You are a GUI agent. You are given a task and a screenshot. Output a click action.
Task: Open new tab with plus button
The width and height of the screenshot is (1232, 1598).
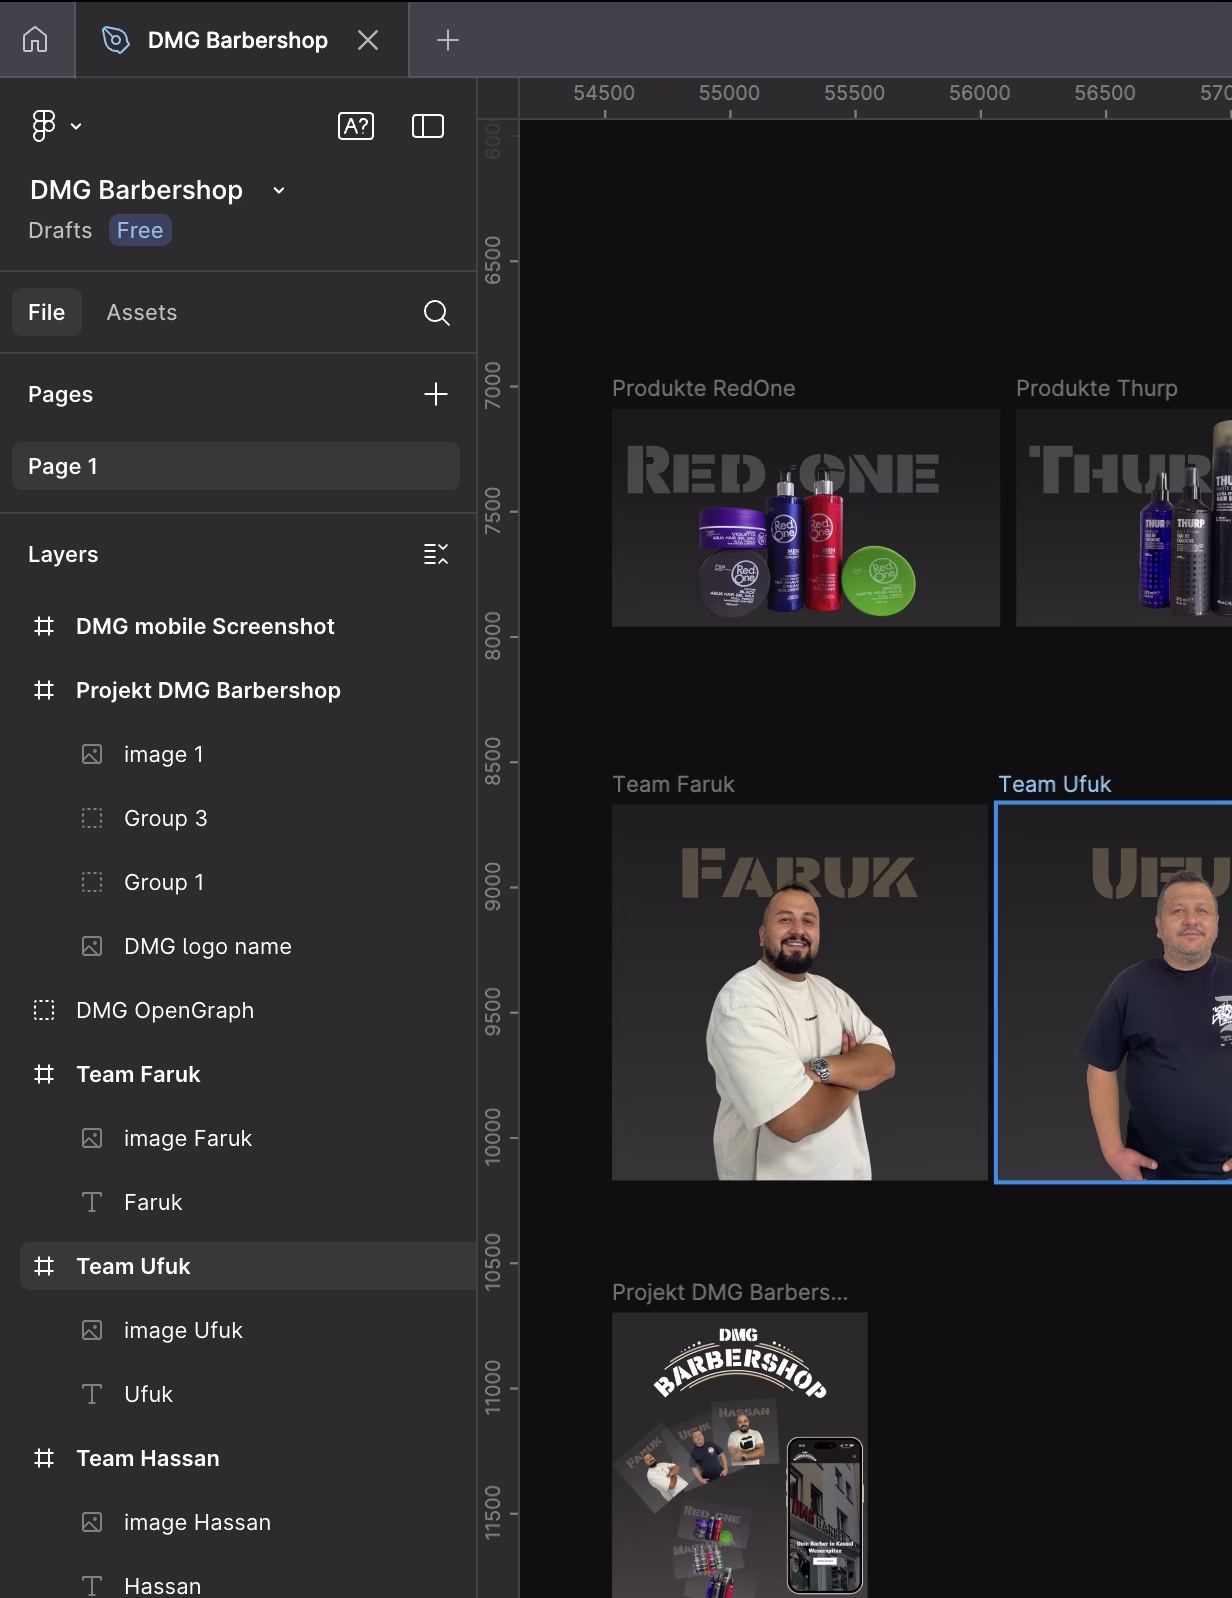tap(448, 40)
